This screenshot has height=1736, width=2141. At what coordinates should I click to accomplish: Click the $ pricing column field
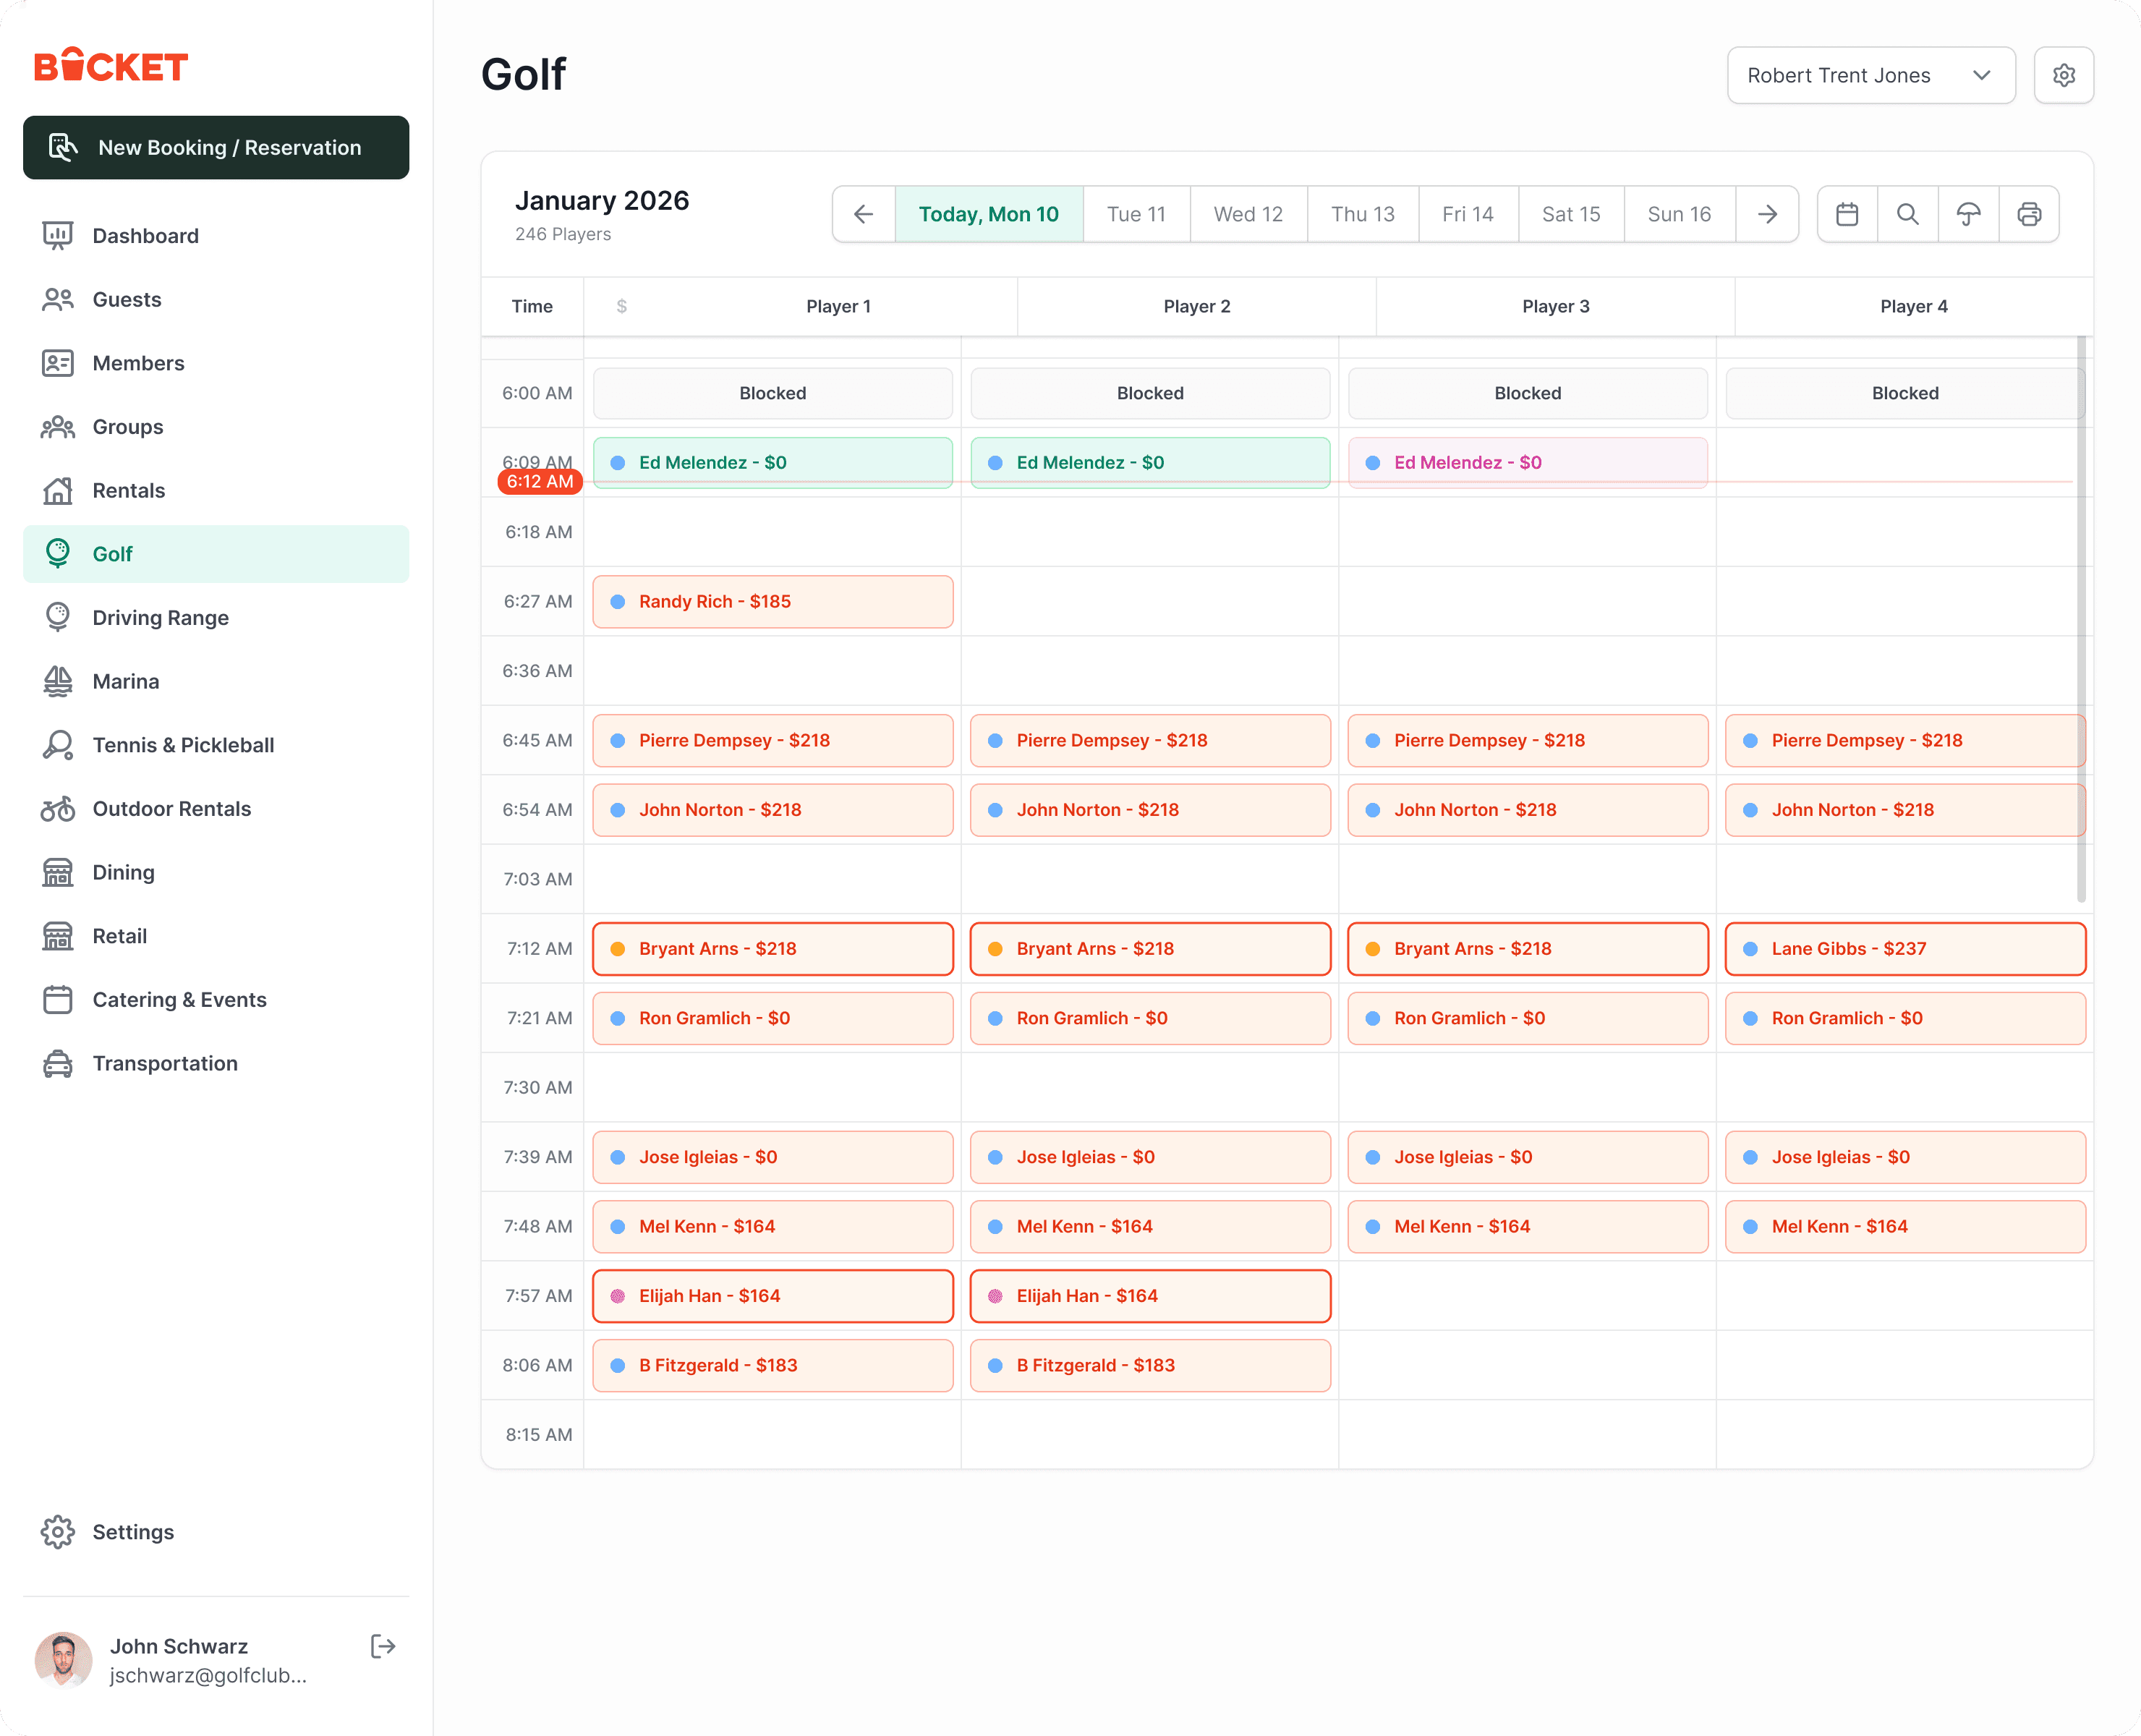[622, 306]
